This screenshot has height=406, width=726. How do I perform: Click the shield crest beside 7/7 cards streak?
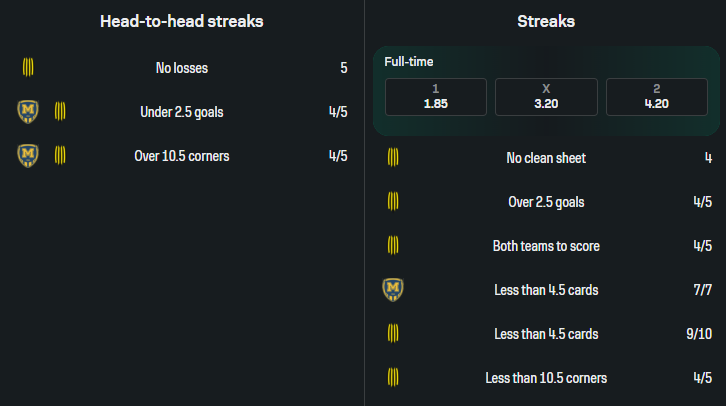coord(393,289)
